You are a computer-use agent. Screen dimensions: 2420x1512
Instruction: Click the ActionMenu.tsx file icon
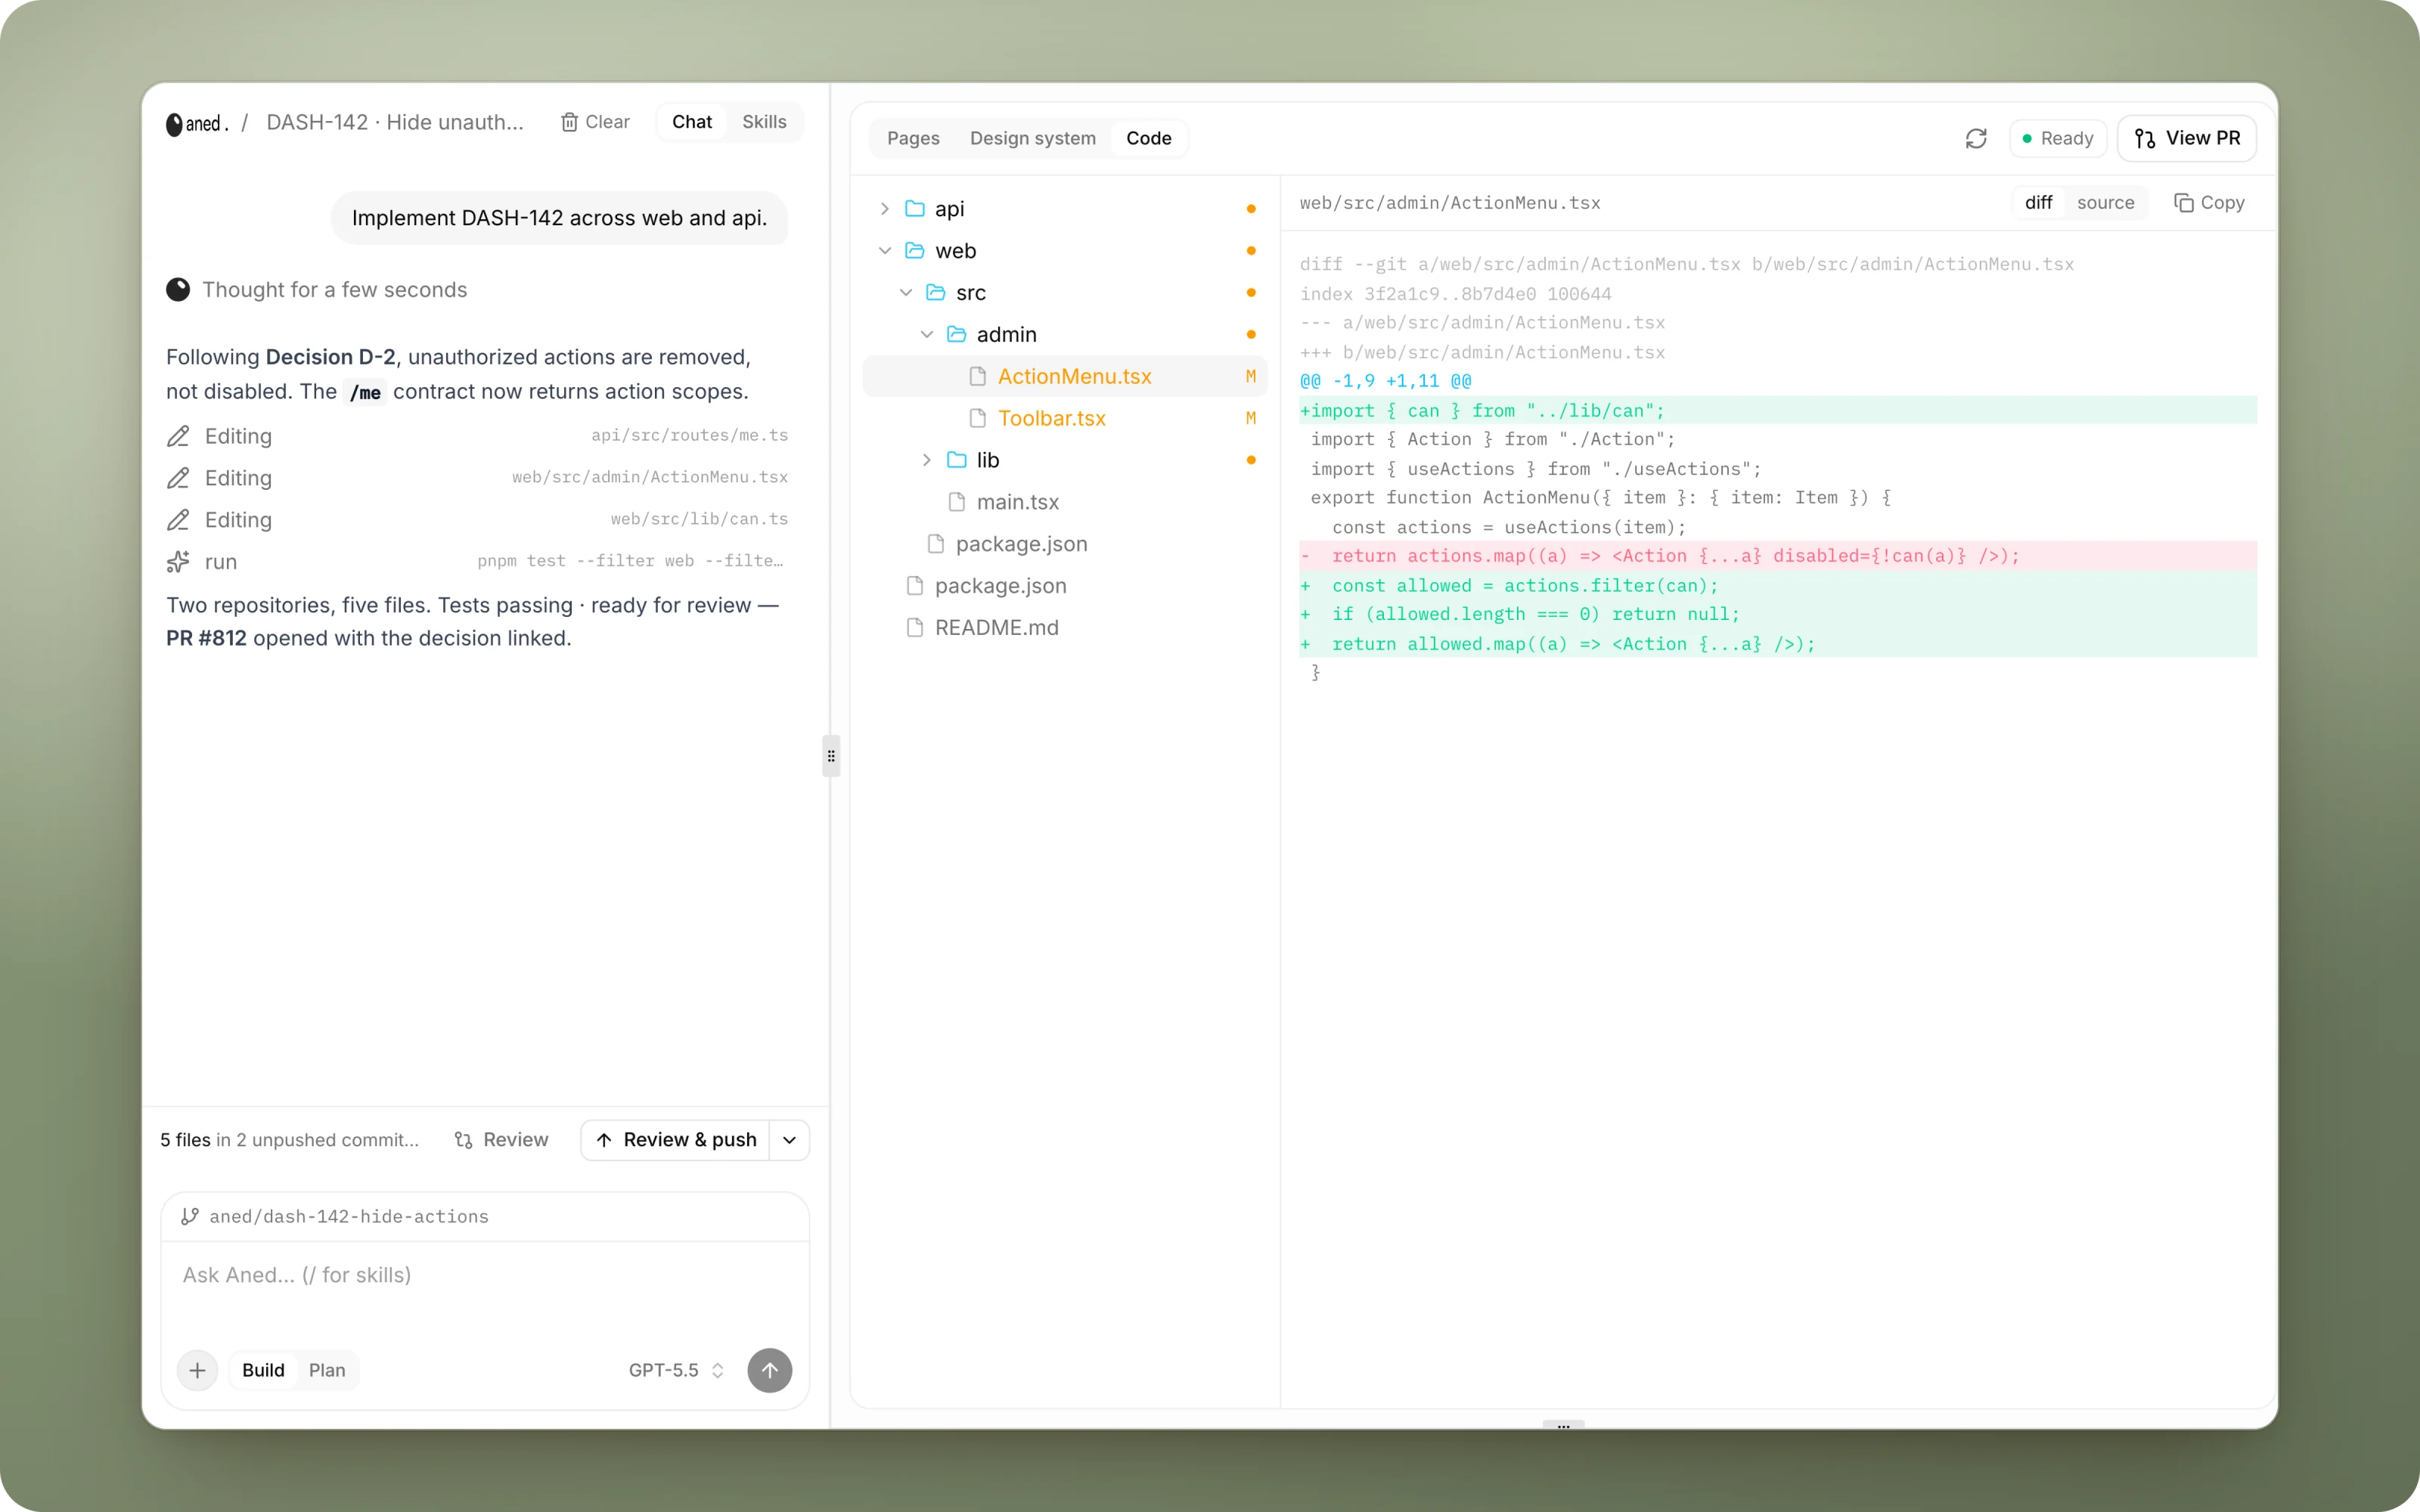tap(977, 376)
